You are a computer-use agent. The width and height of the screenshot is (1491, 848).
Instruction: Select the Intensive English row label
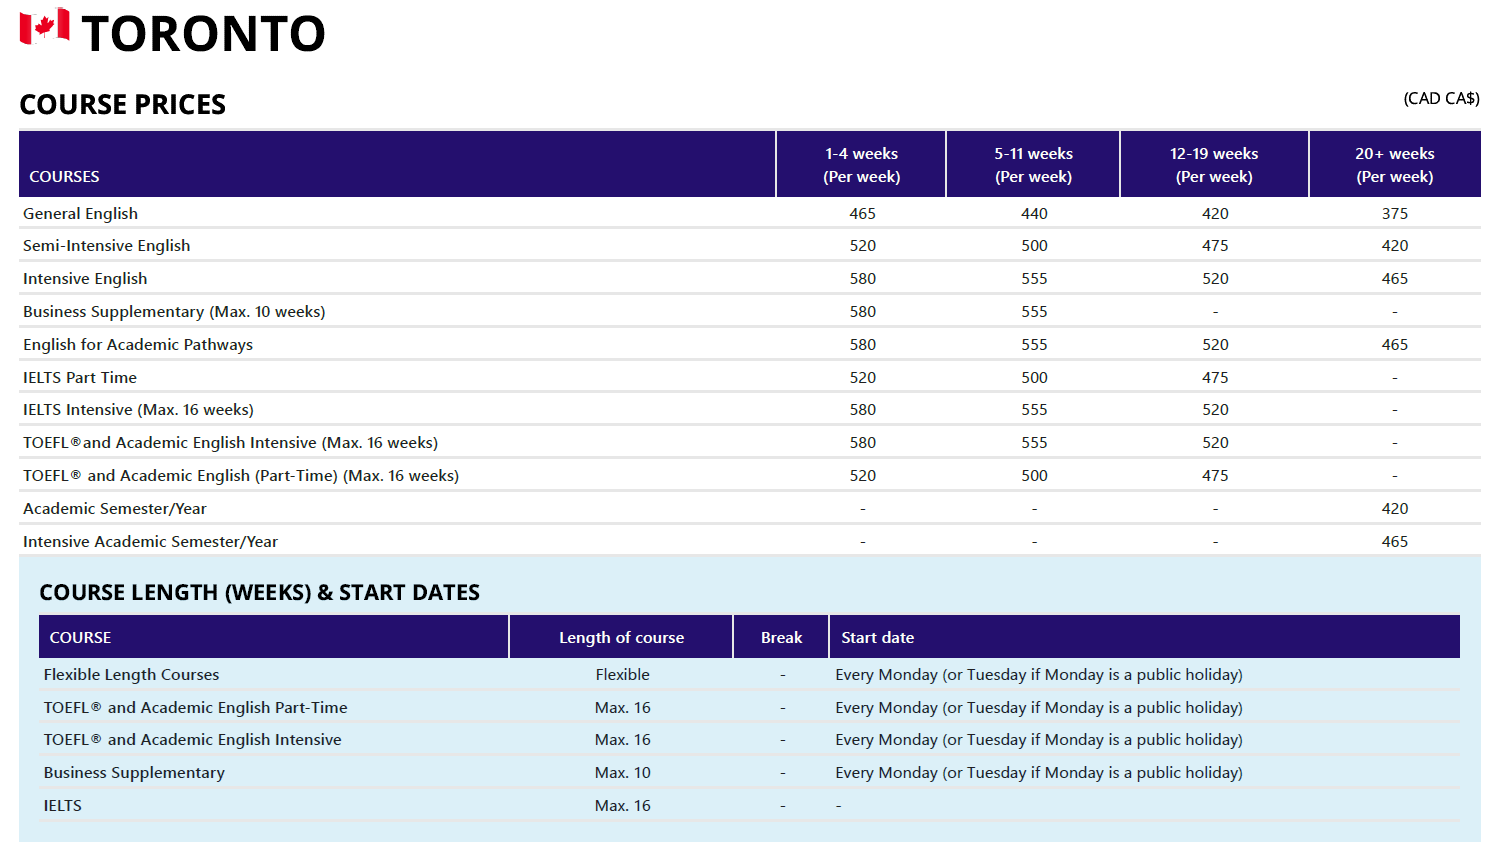point(85,279)
